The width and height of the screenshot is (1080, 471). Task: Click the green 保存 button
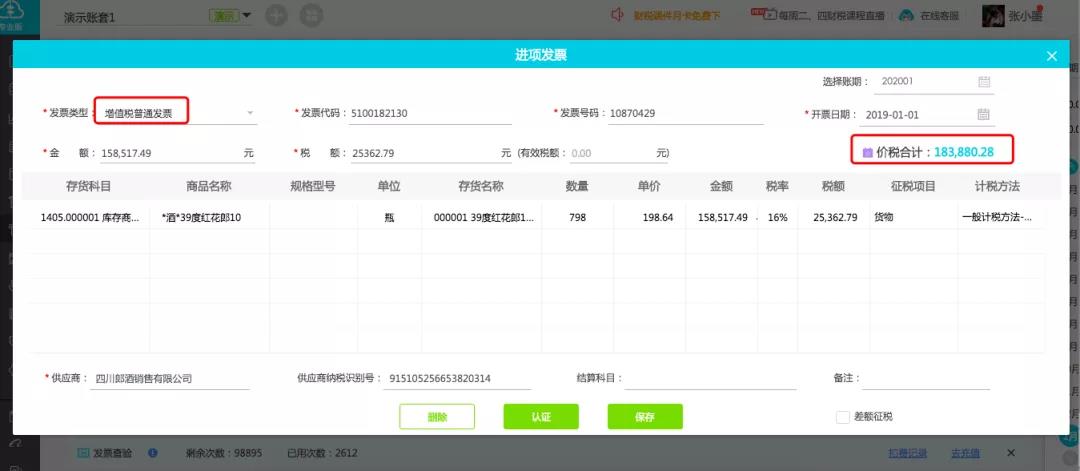tap(645, 417)
